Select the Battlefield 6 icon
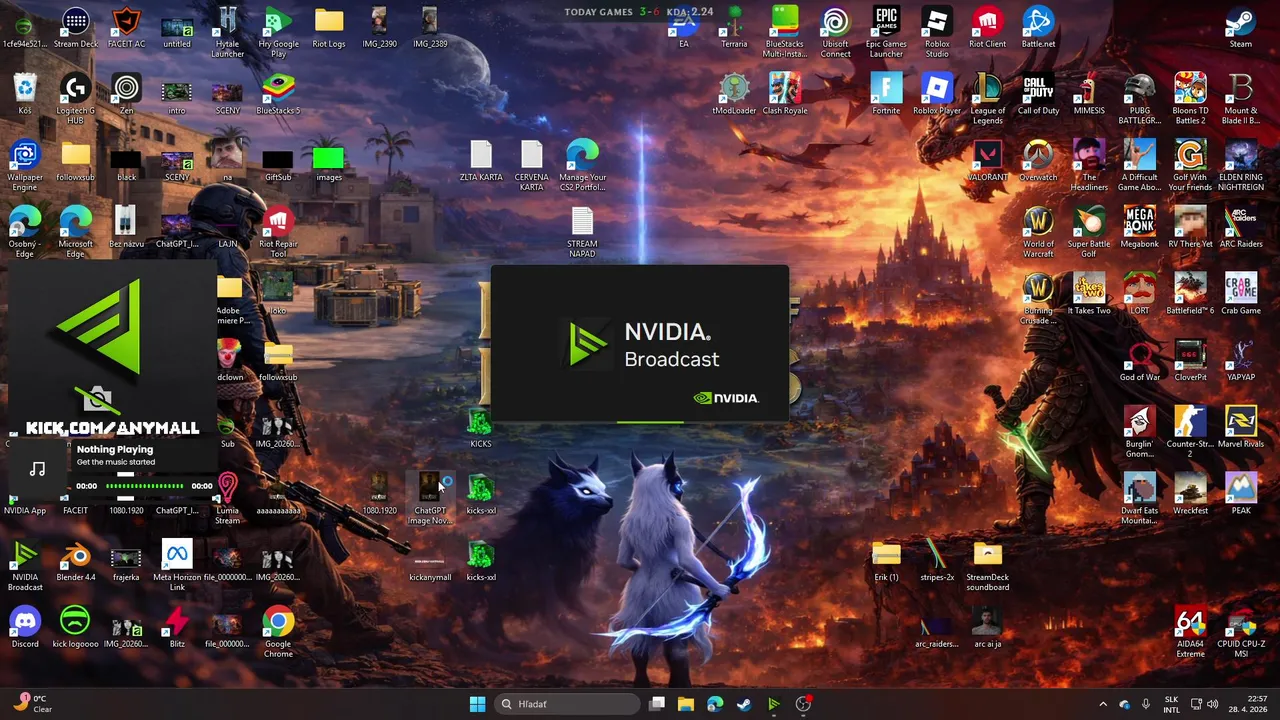This screenshot has width=1280, height=720. 1190,295
